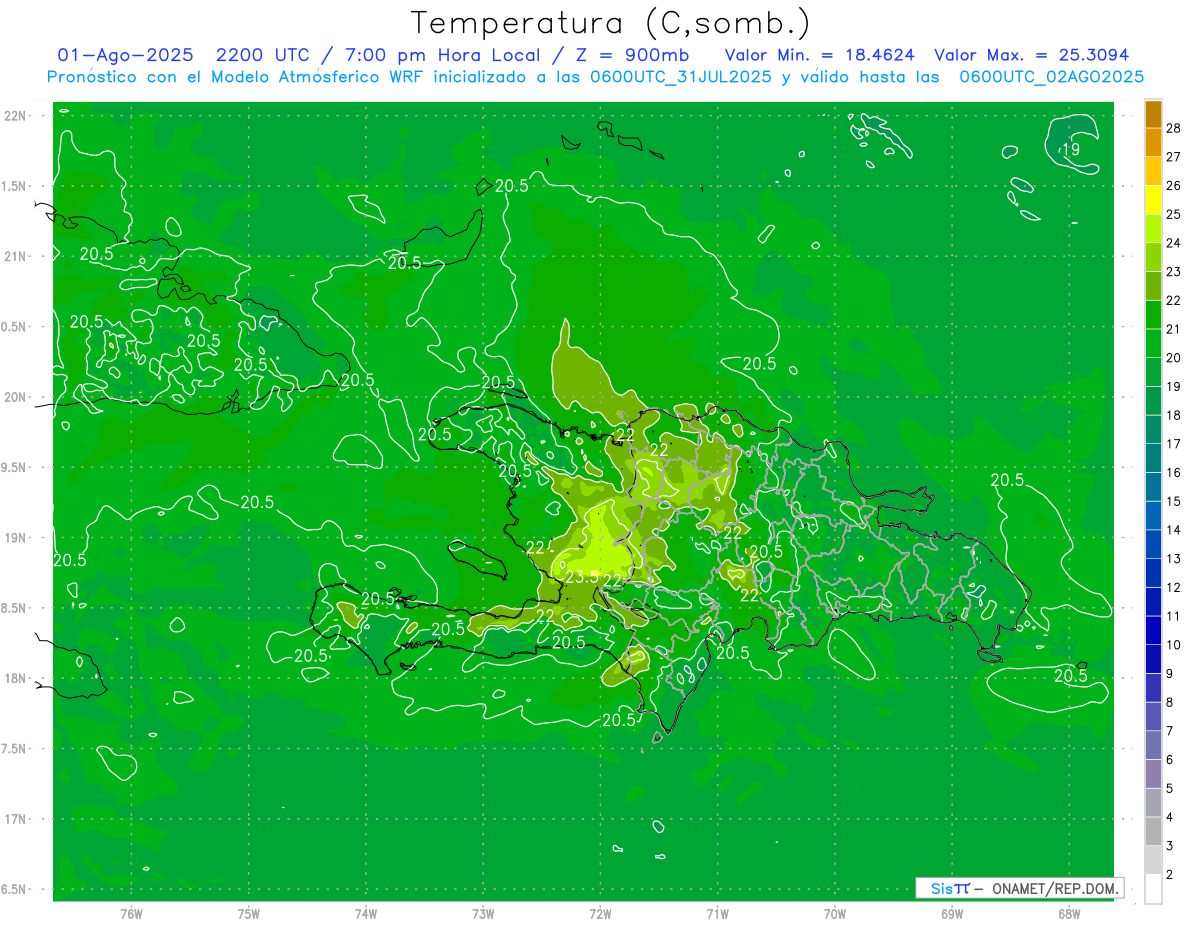Click the '69W' longitude label
This screenshot has width=1200, height=927.
tap(952, 913)
